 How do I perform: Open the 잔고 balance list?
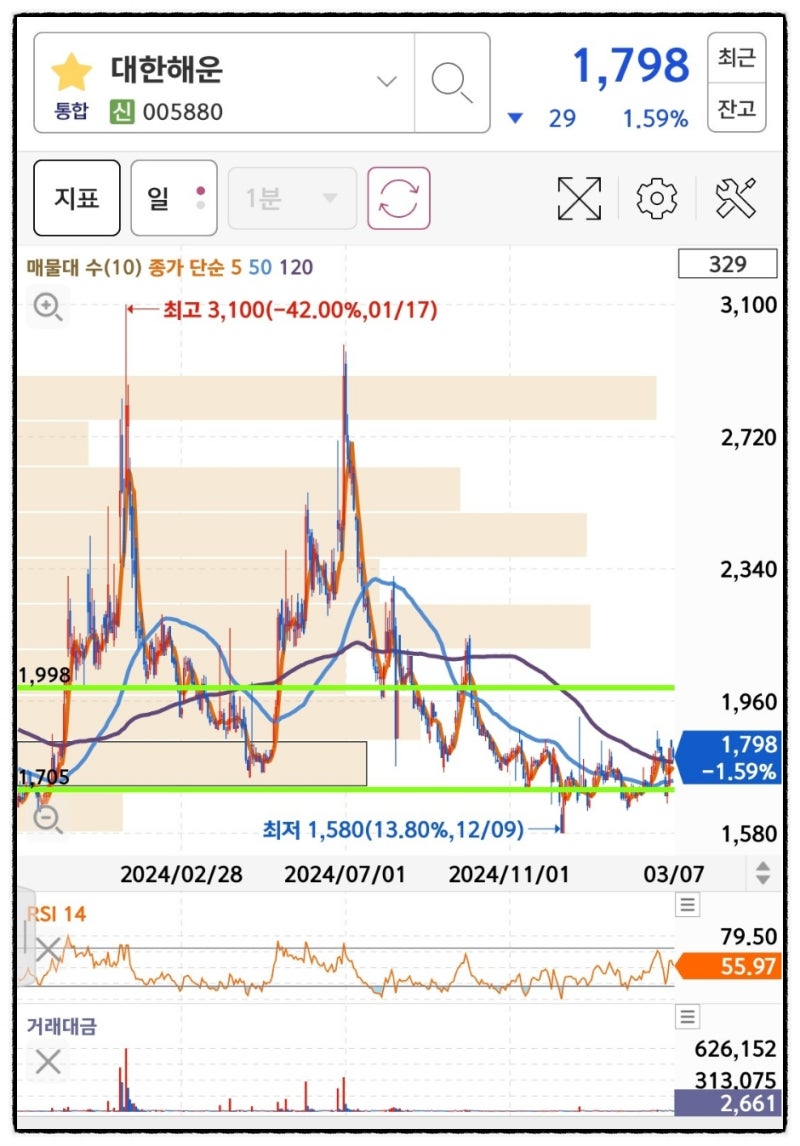736,107
